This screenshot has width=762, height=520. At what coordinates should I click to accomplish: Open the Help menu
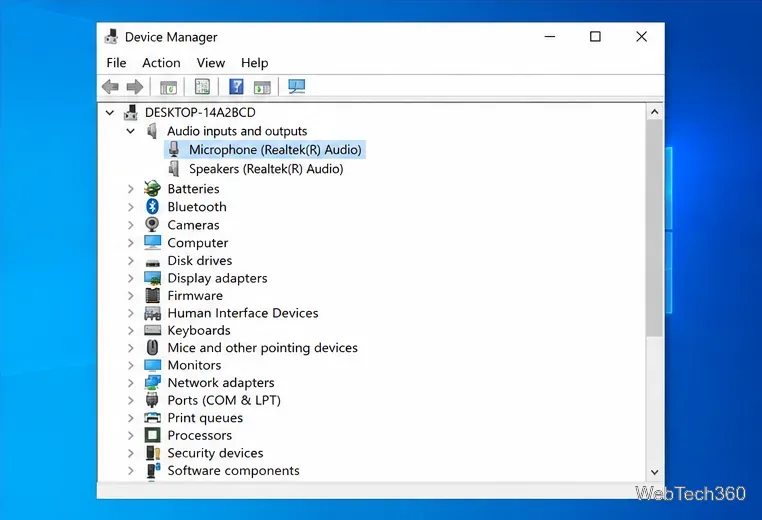click(254, 63)
